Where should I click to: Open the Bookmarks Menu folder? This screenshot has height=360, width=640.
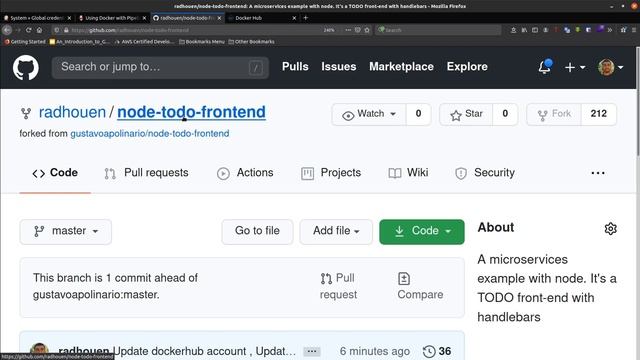click(x=202, y=42)
